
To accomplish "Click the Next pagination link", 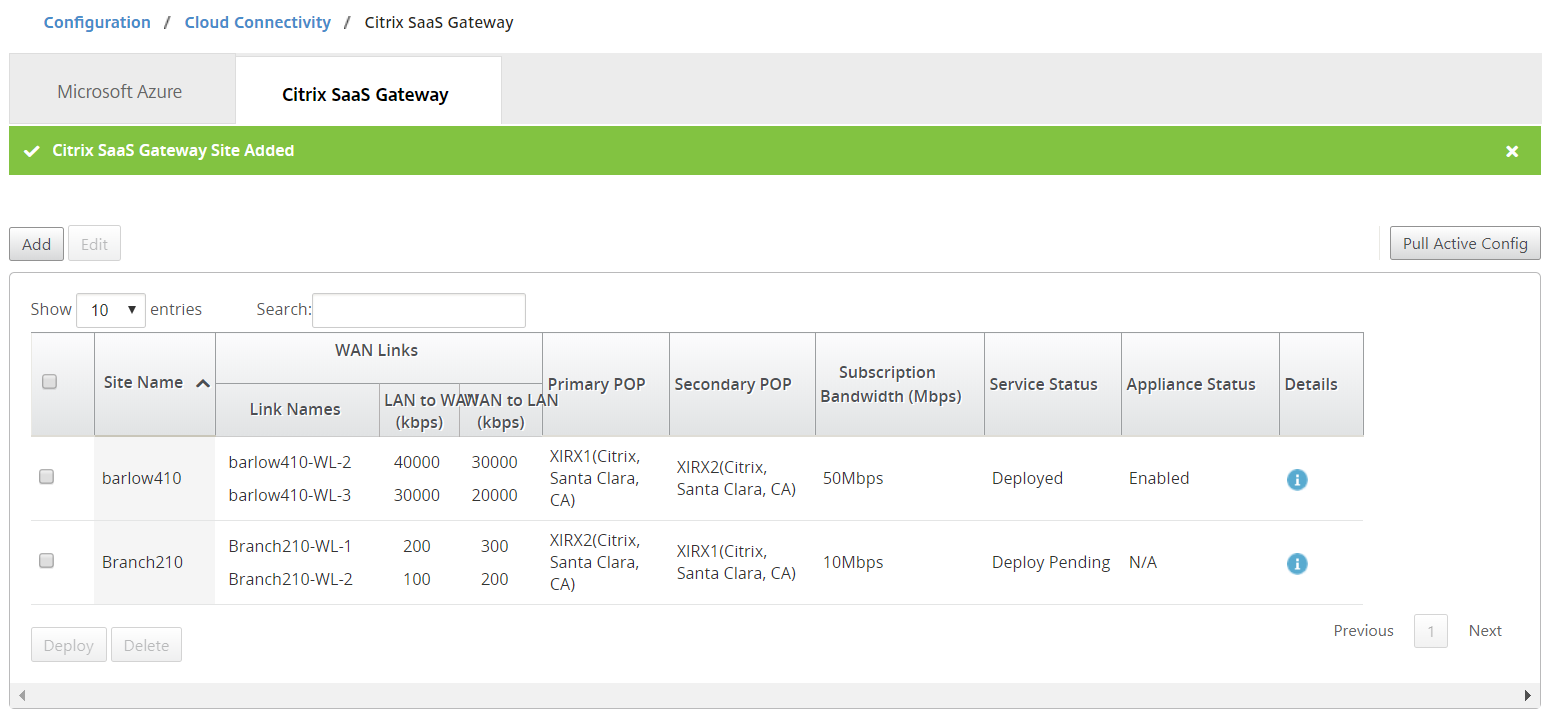I will pos(1484,631).
